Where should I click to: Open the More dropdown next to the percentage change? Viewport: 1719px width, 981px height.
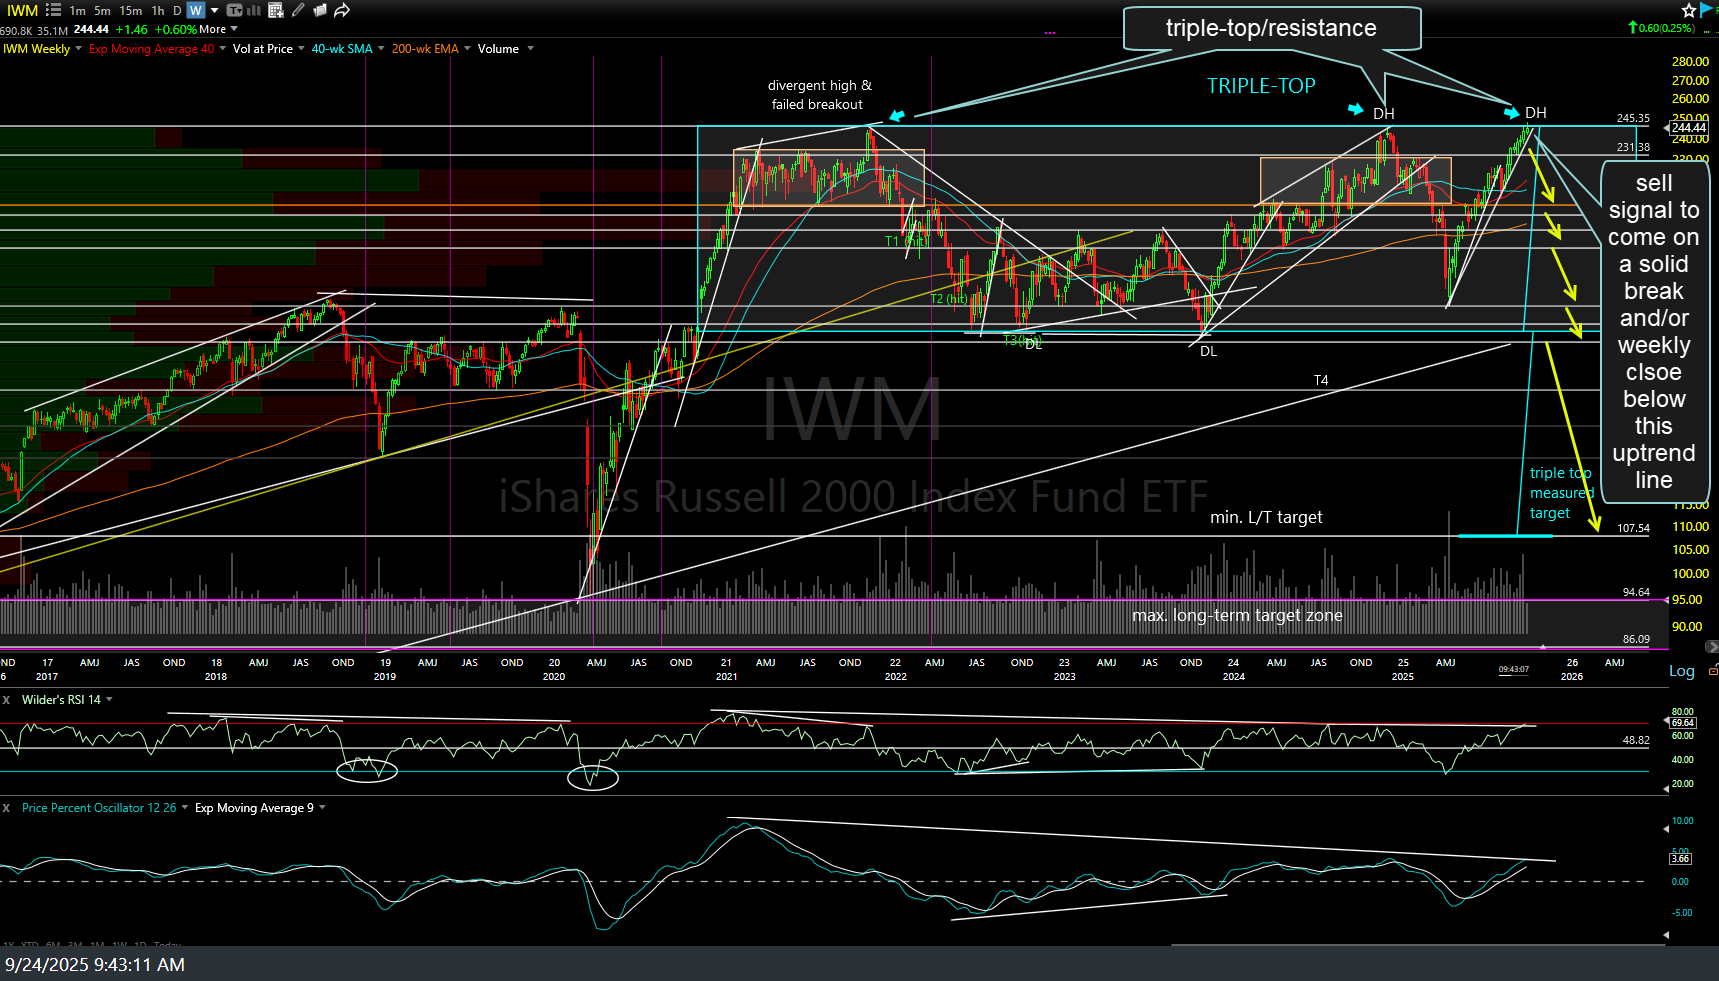[x=222, y=29]
